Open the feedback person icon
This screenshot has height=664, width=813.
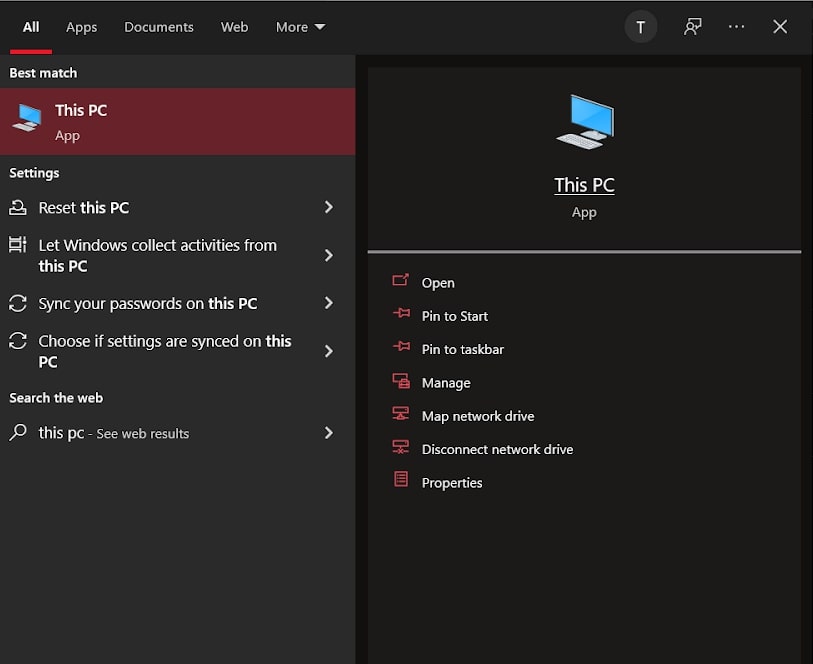[x=693, y=27]
